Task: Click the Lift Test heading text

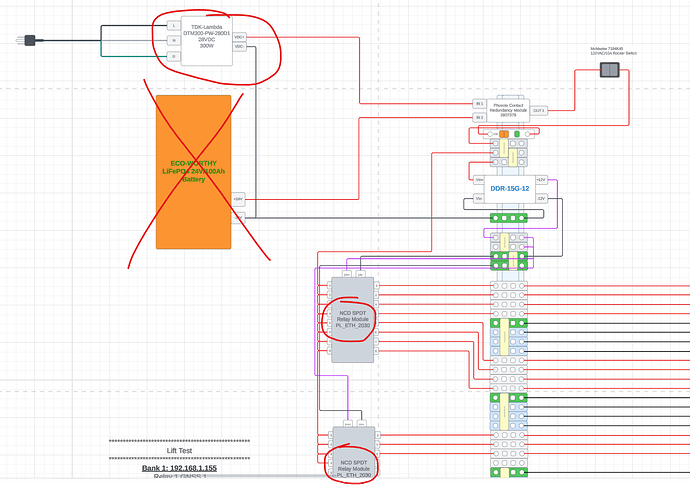Action: tap(180, 451)
